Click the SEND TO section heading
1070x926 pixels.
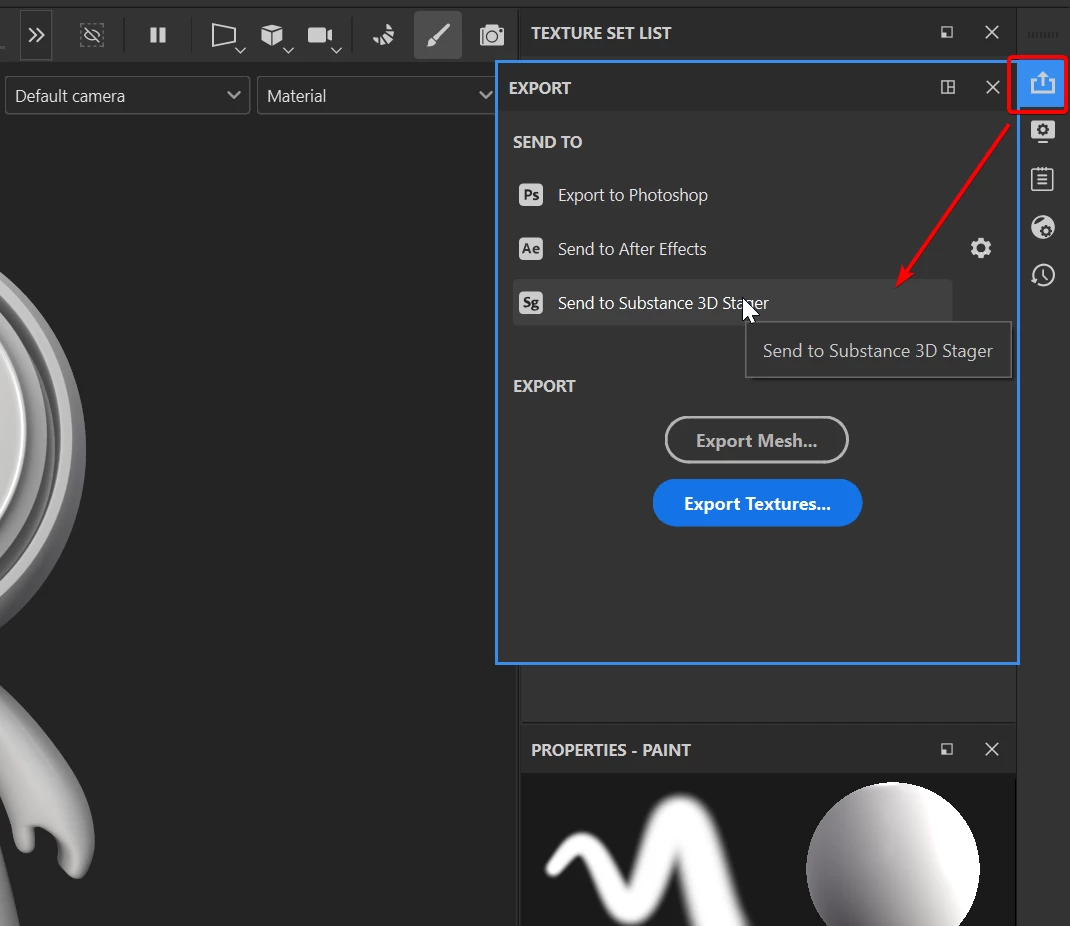pos(547,142)
